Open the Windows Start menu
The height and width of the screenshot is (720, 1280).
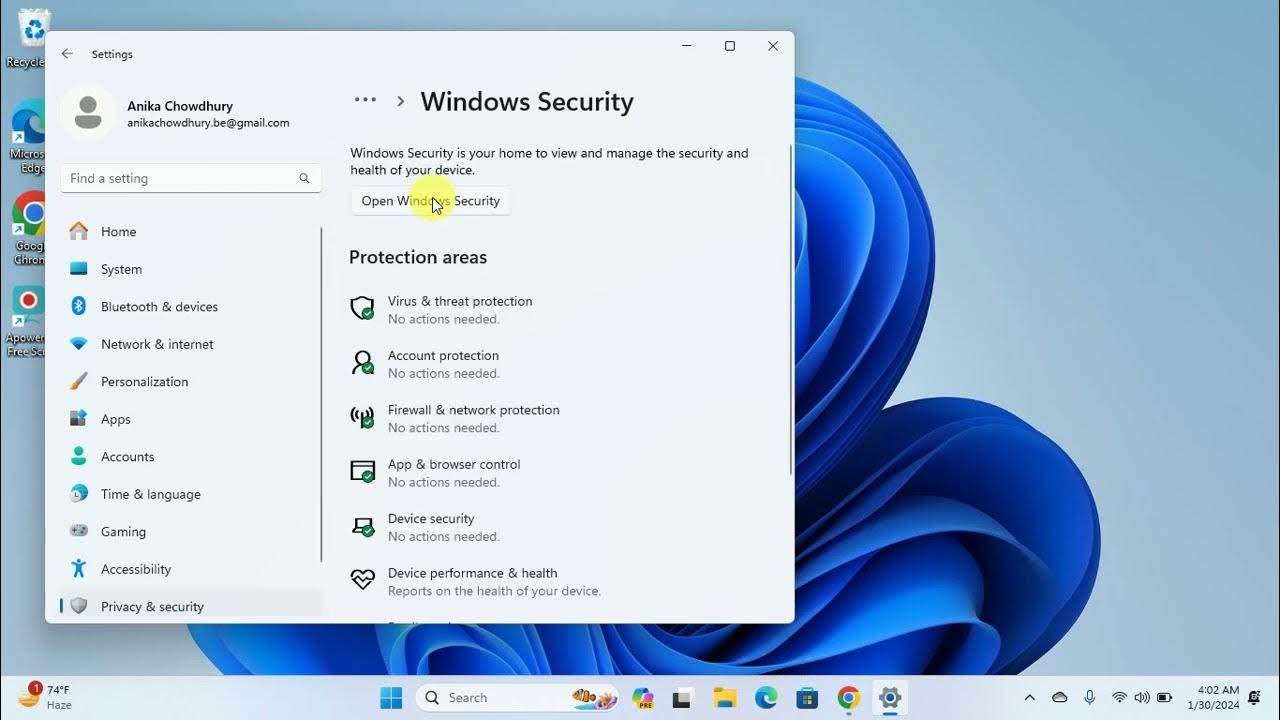391,698
